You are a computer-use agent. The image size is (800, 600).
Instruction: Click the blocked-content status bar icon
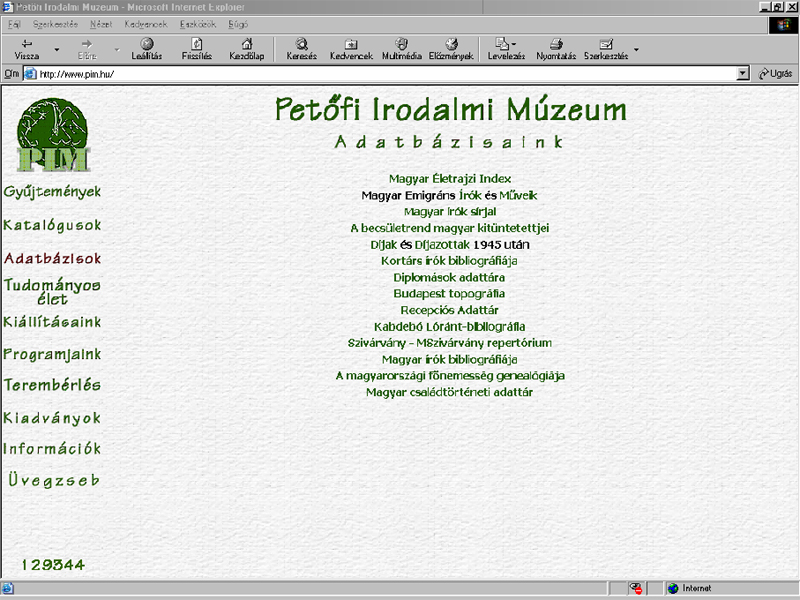pyautogui.click(x=635, y=588)
